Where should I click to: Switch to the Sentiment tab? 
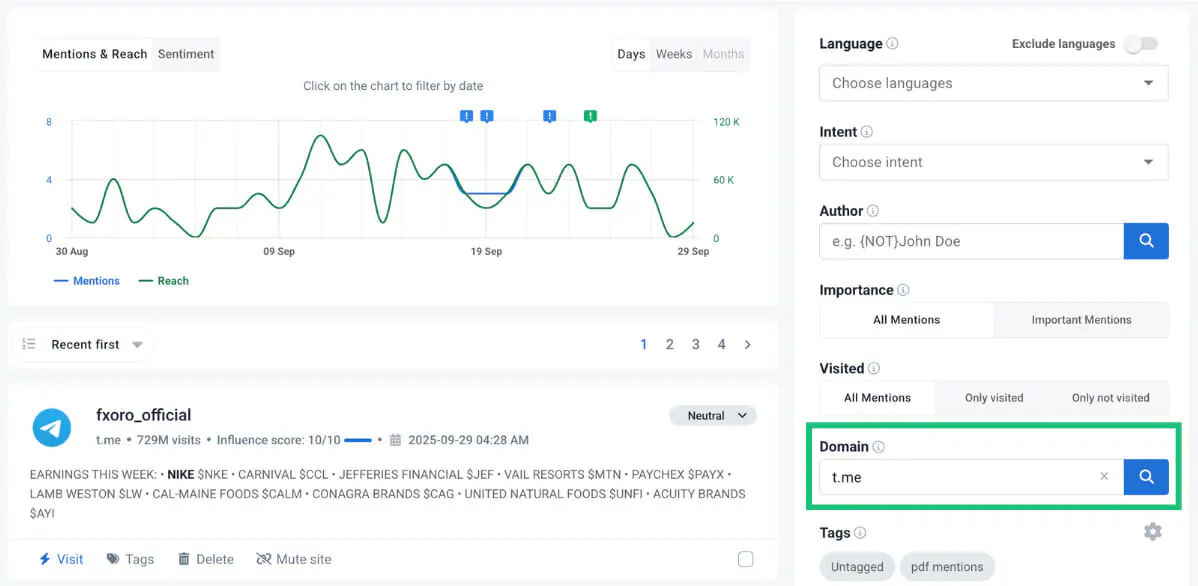tap(186, 54)
